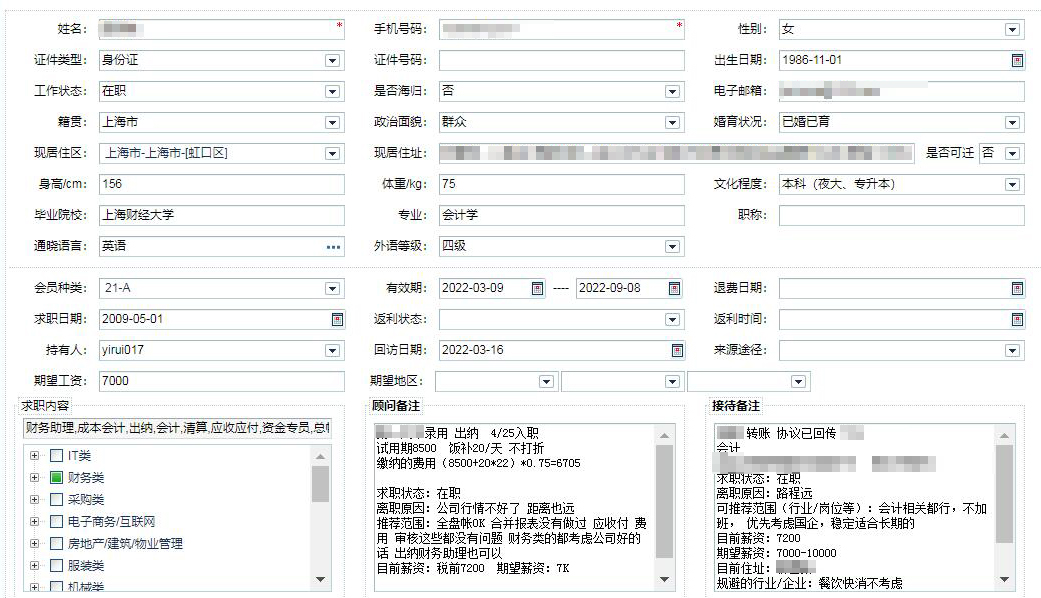This screenshot has width=1041, height=598.
Task: Expand the 房地产/建筑/物业管理 tree node
Action: point(35,544)
